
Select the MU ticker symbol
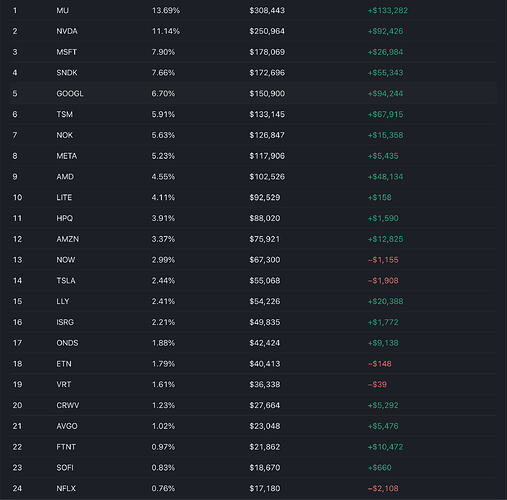62,11
